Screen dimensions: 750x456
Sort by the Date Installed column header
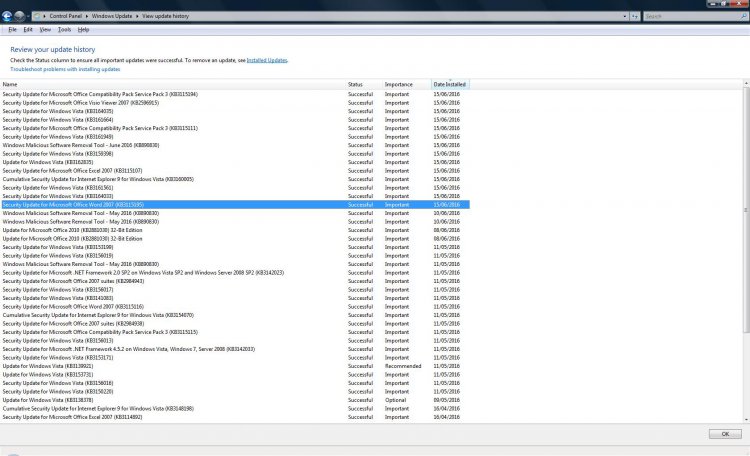(x=450, y=84)
